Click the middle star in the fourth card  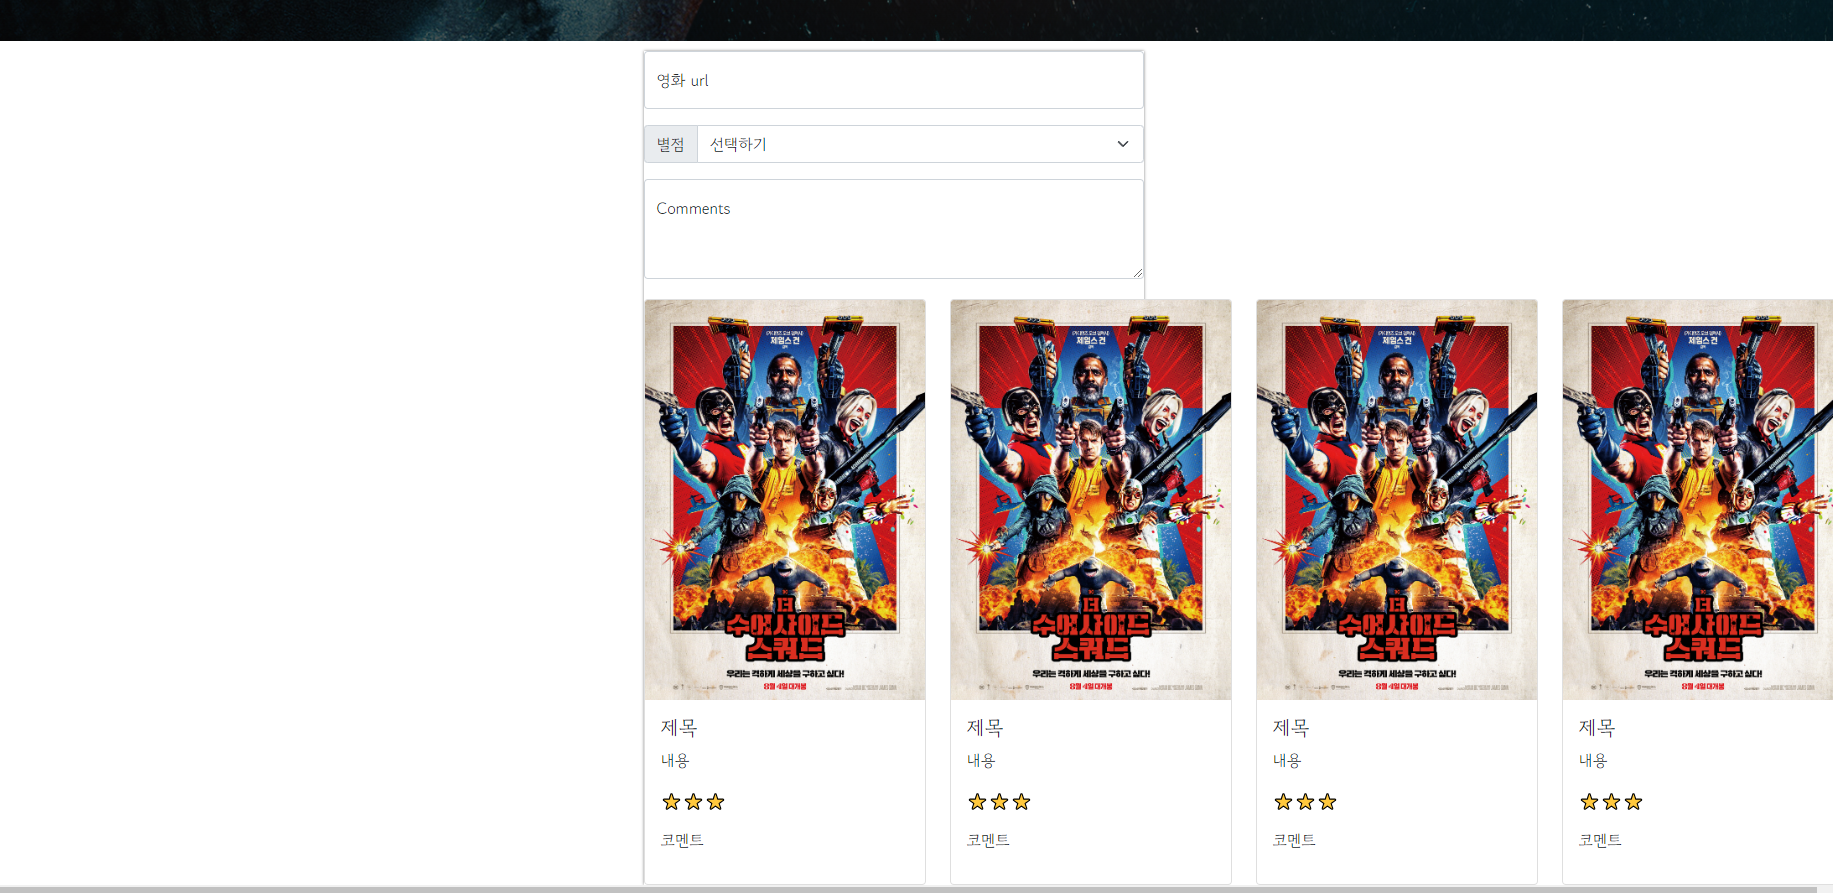1611,802
